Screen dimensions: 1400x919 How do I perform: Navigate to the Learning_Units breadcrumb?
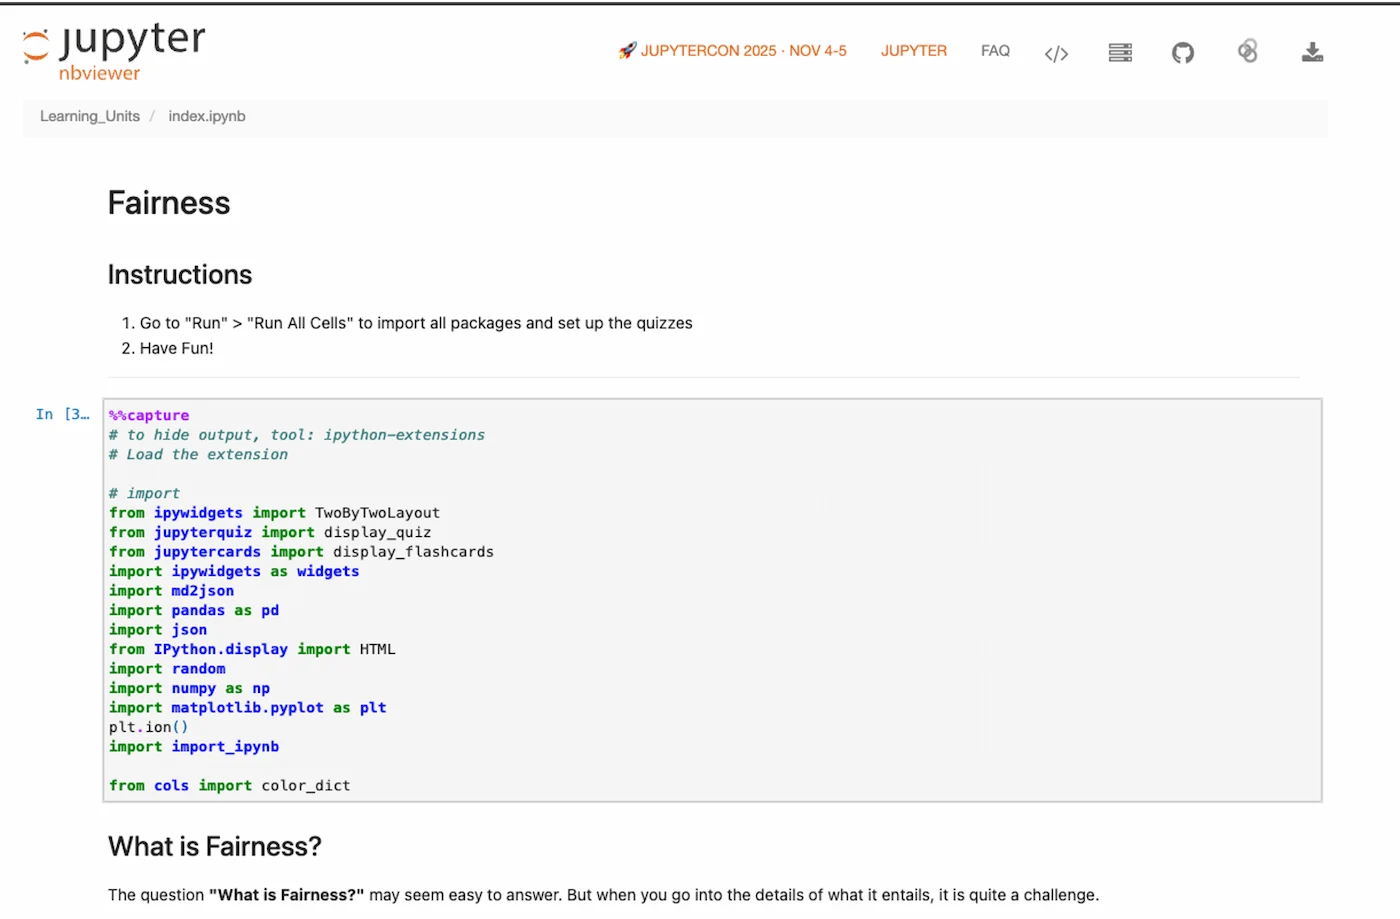89,116
